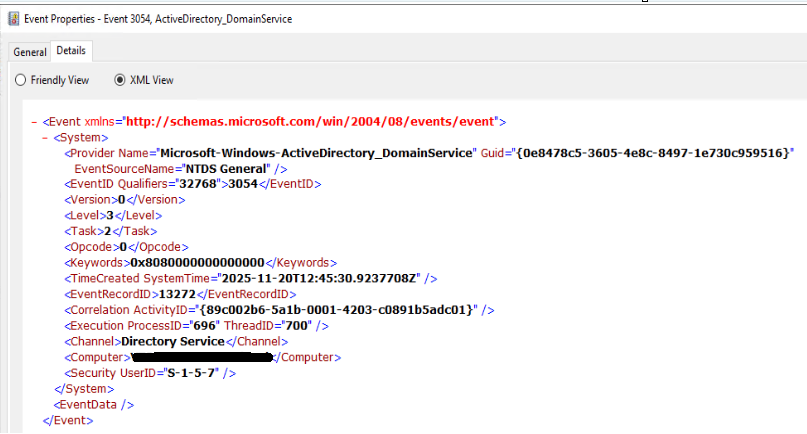Click the ThreadID value 700
Viewport: 807px width, 434px height.
pos(296,326)
